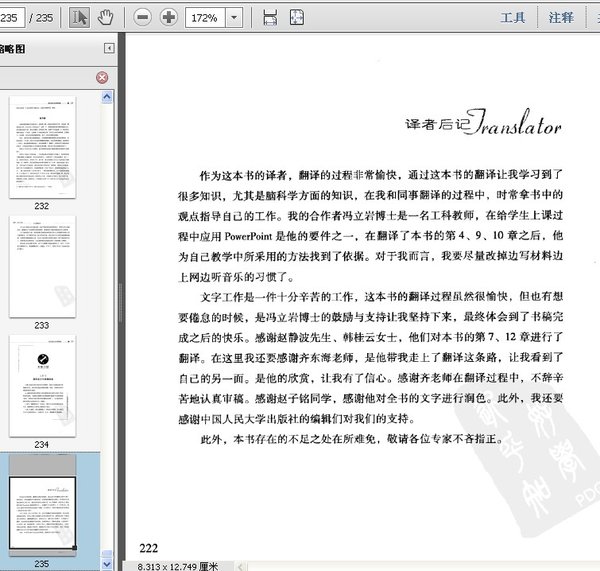Viewport: 600px width, 571px height.
Task: Select page 234 thumbnail
Action: click(42, 386)
